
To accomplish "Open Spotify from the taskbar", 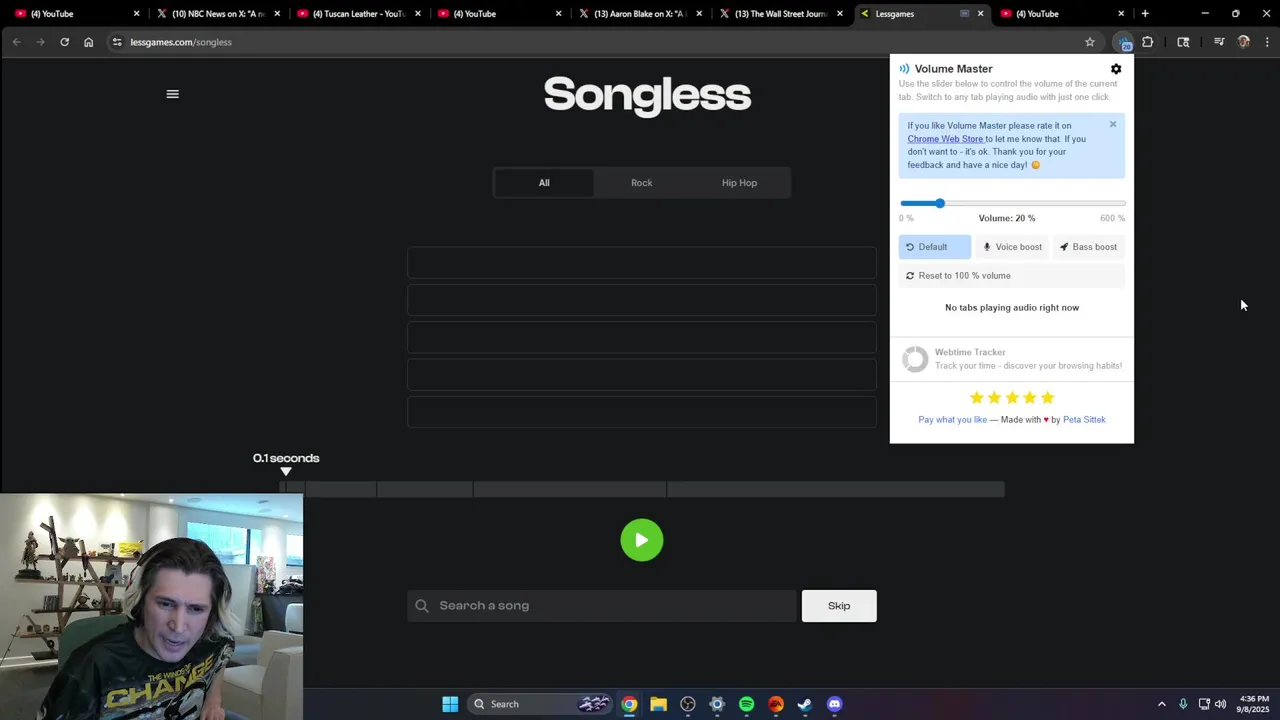I will point(746,704).
